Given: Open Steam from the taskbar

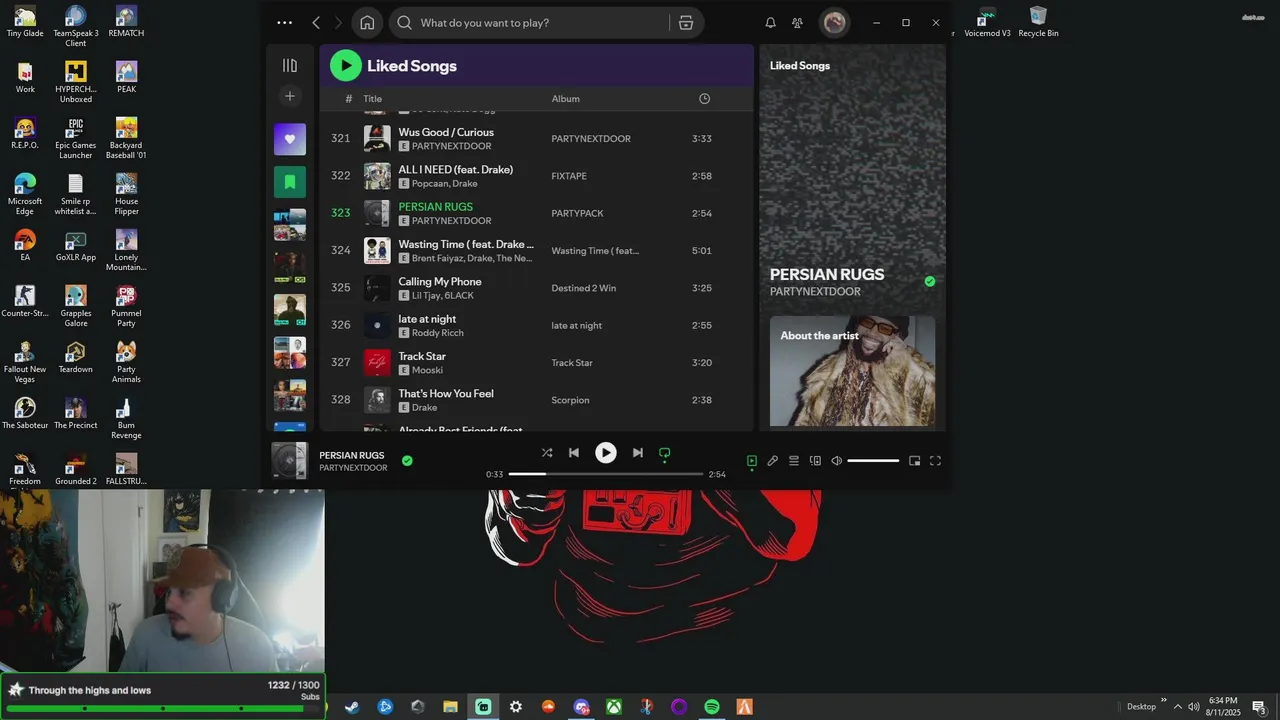Looking at the screenshot, I should coord(352,707).
